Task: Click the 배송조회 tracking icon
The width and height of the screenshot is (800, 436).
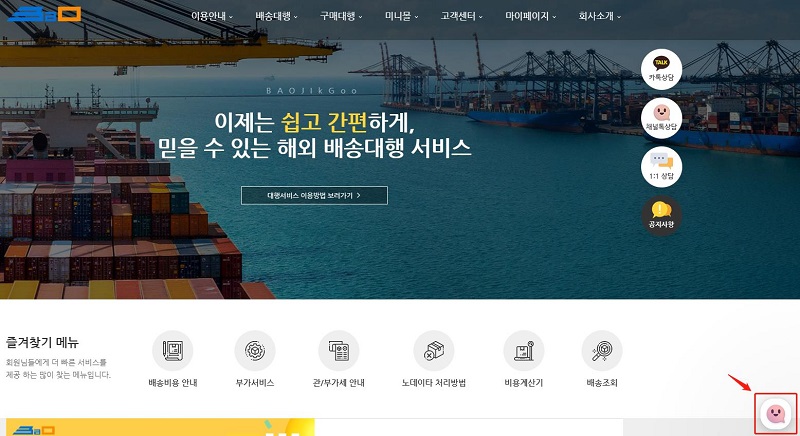Action: tap(602, 351)
